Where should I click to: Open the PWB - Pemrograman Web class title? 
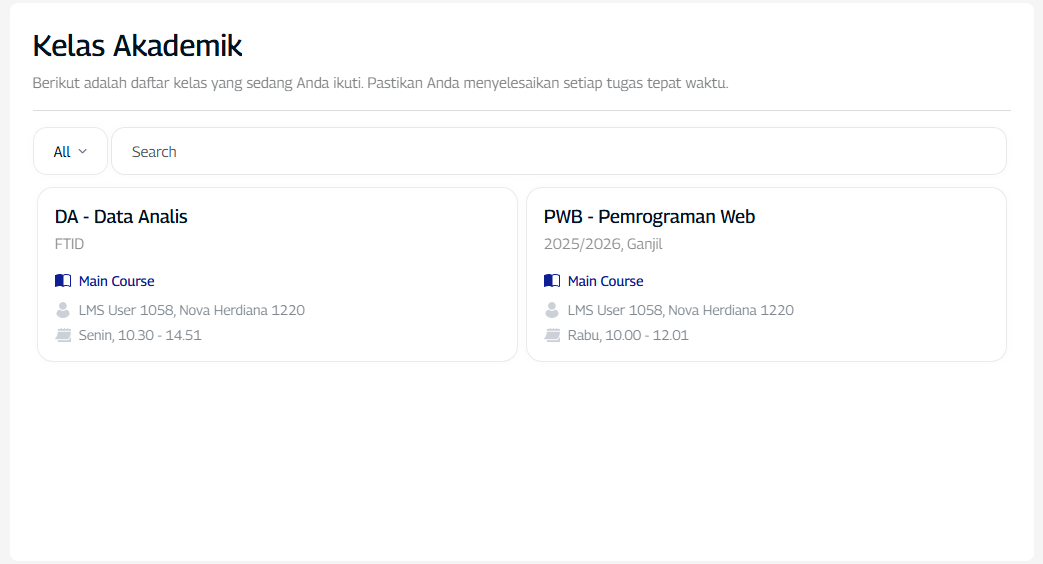click(x=649, y=217)
